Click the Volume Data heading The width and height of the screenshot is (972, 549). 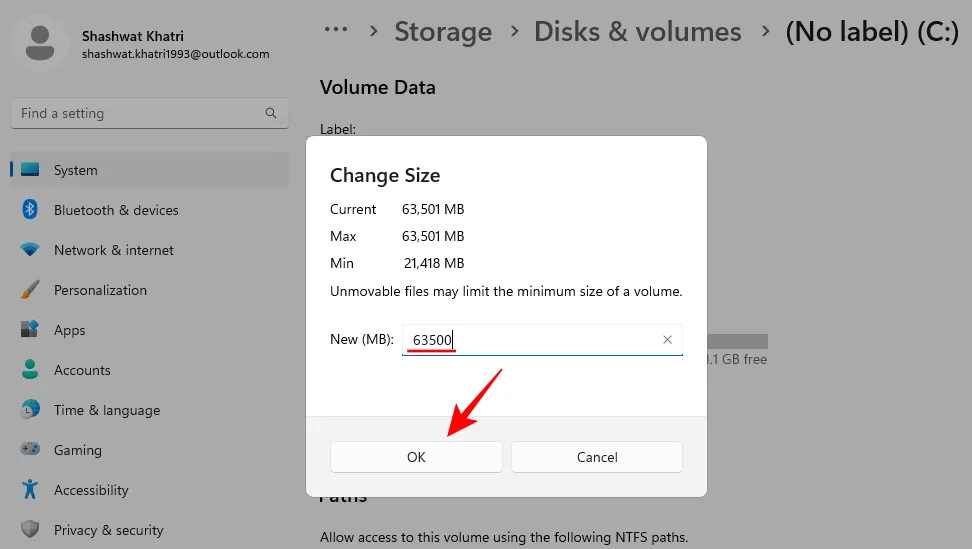tap(378, 87)
